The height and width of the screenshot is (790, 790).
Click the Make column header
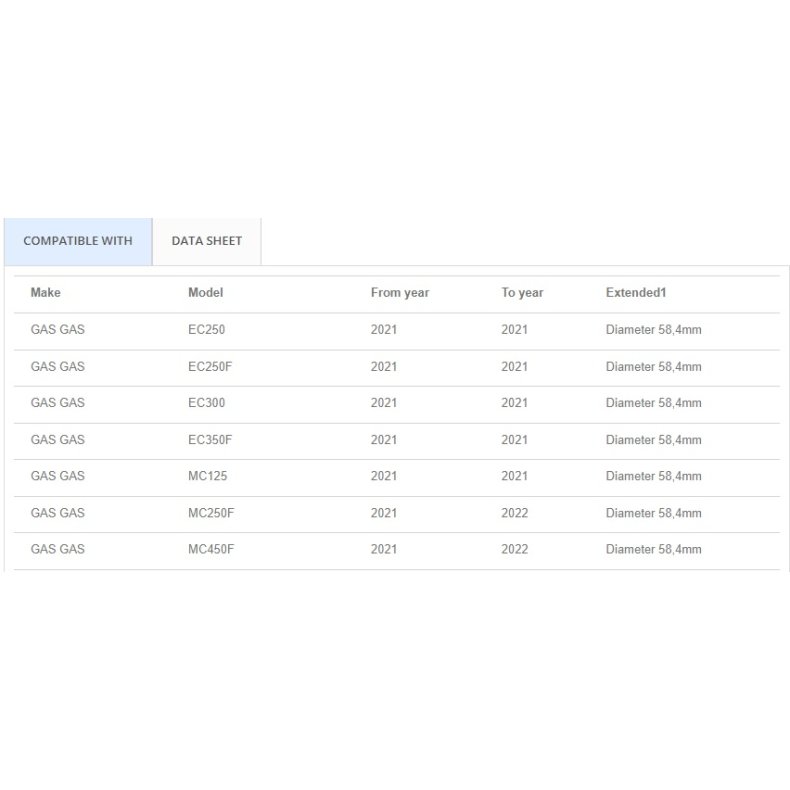46,293
